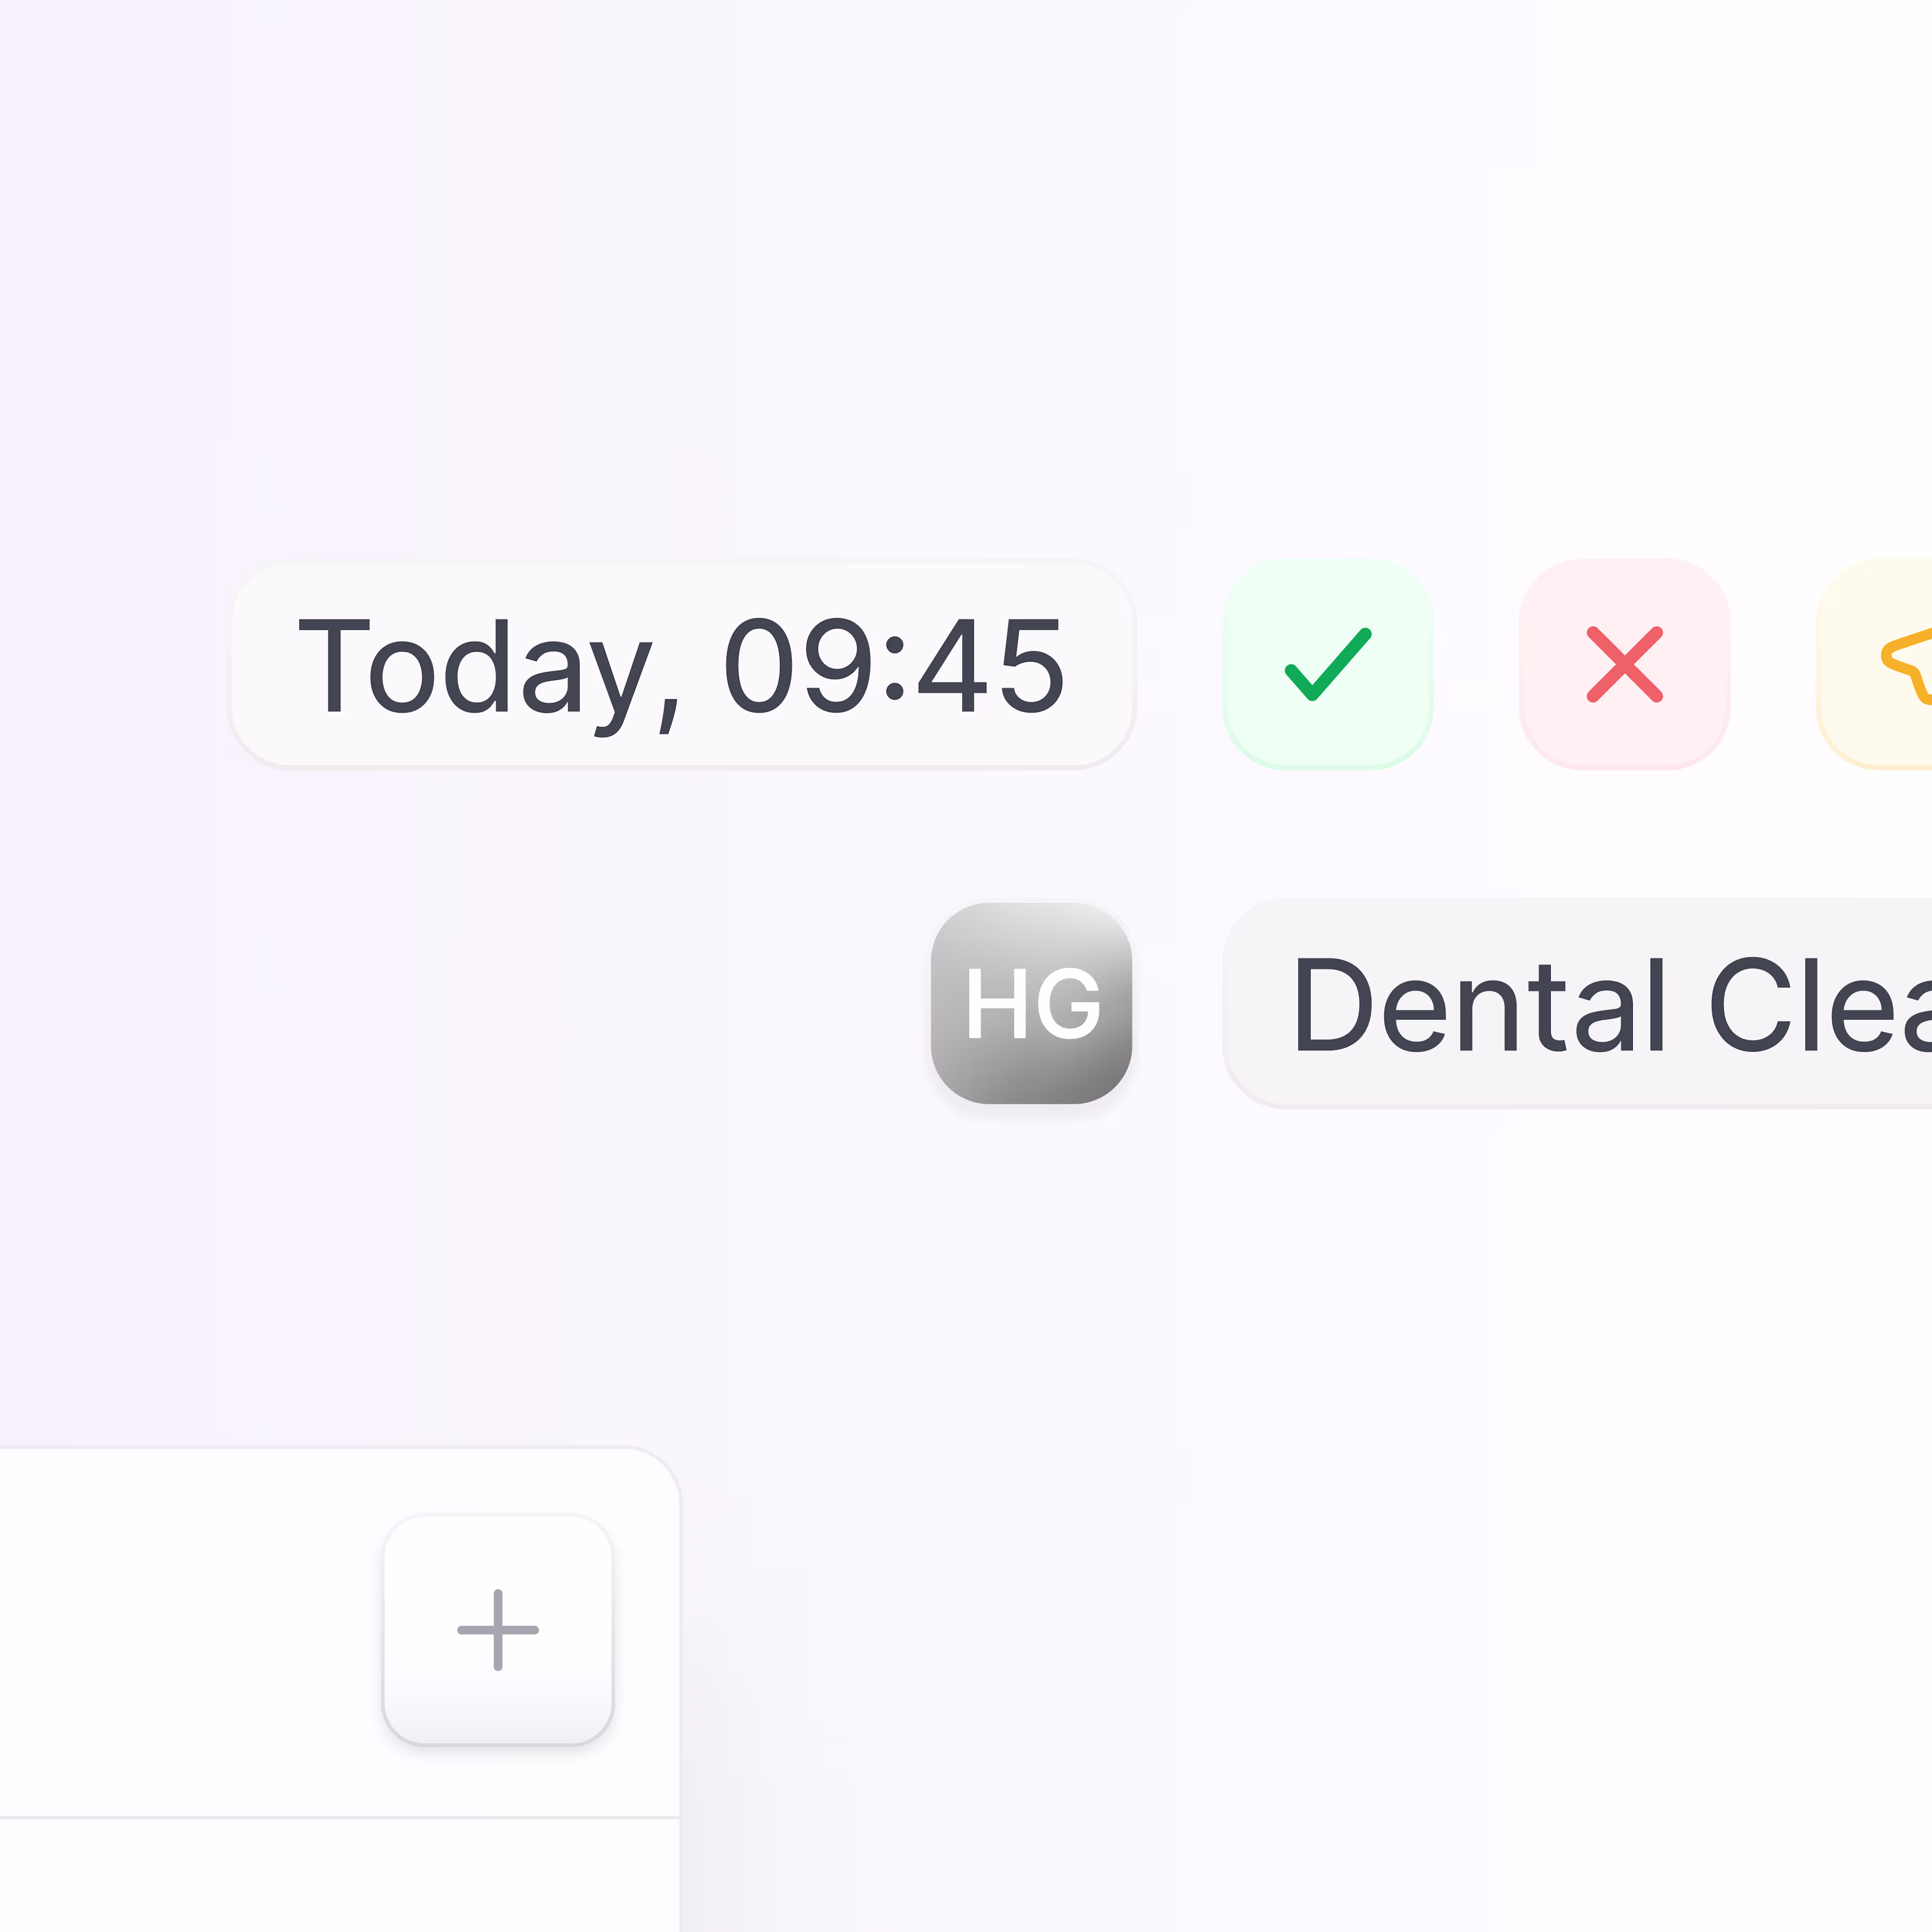
Task: Confirm the appointment with the green checkmark
Action: (1328, 664)
